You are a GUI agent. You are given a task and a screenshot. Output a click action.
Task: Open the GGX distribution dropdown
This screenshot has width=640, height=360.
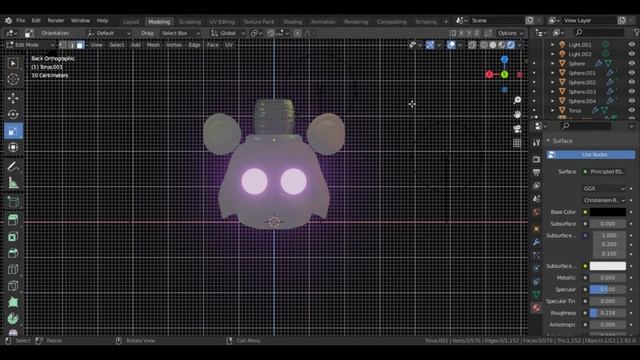(604, 189)
